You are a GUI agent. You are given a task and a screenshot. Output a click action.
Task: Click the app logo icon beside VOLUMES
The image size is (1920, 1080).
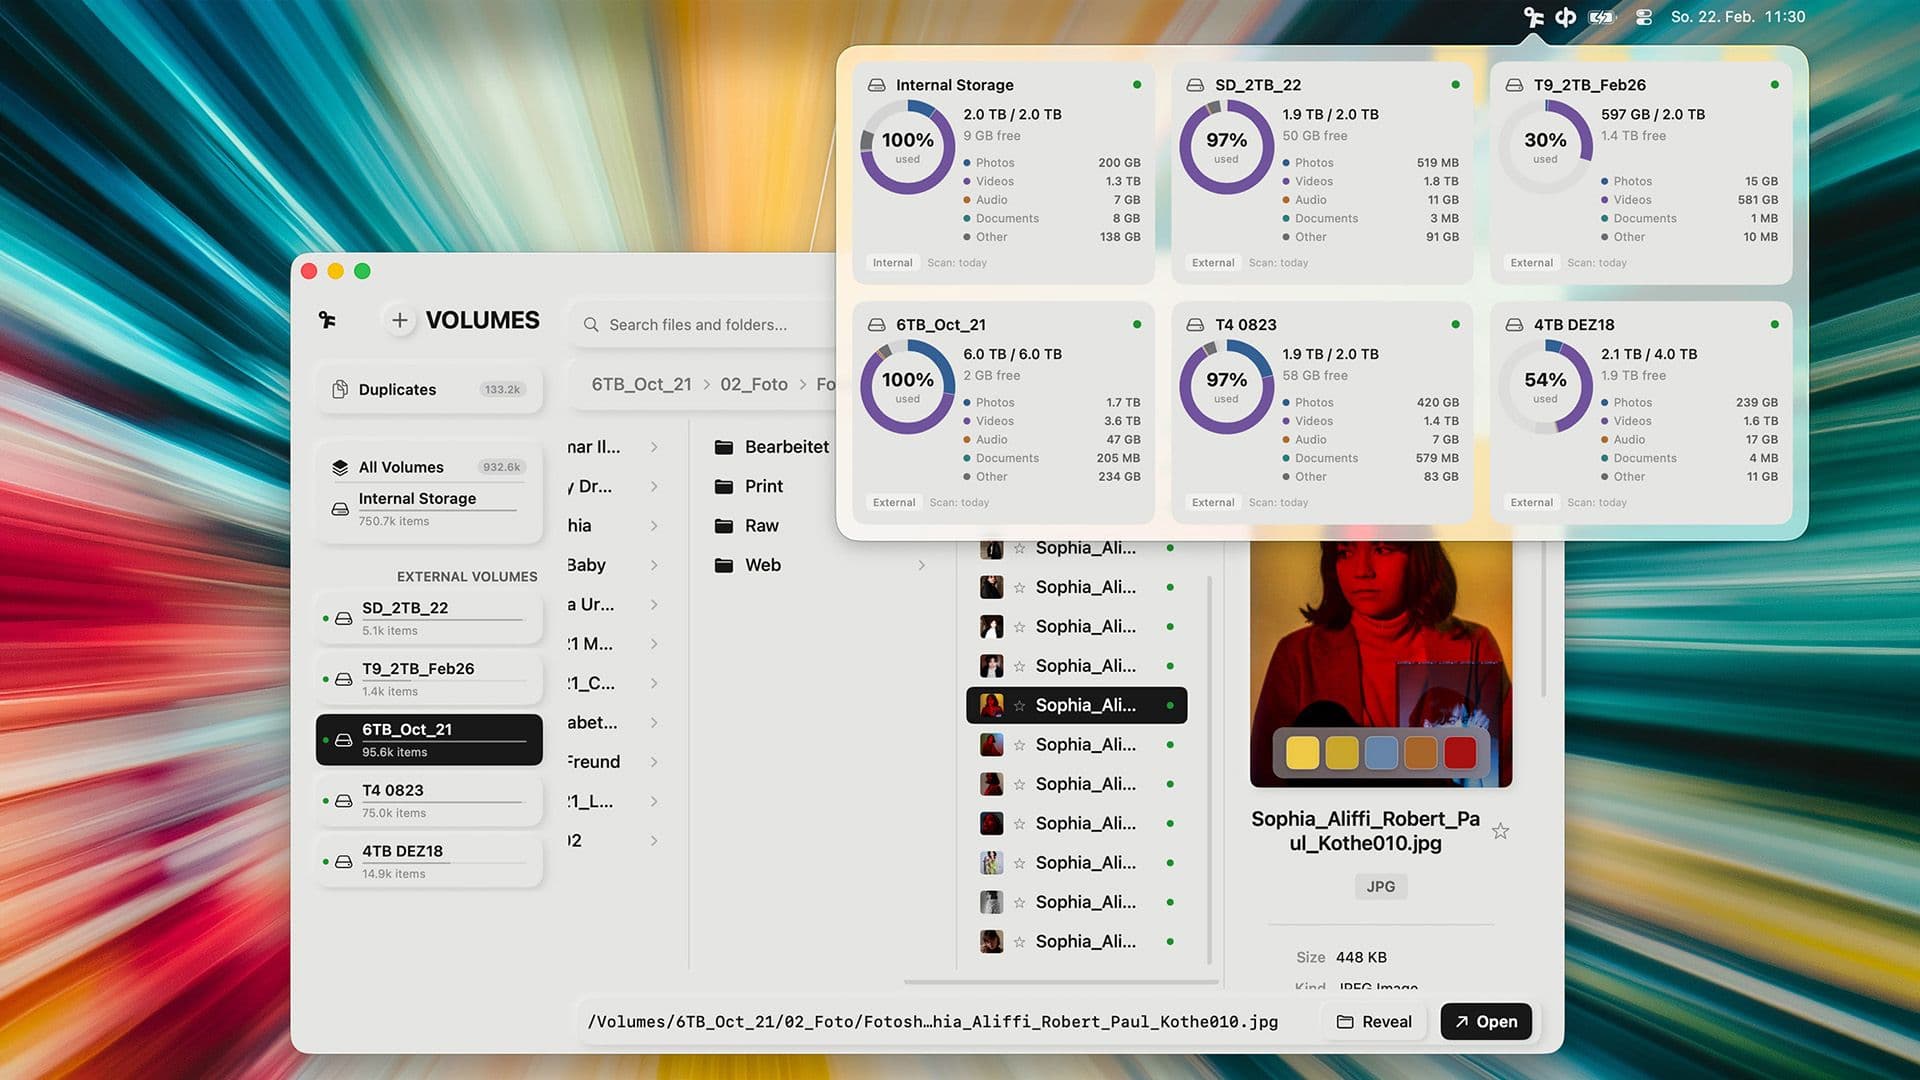point(327,320)
